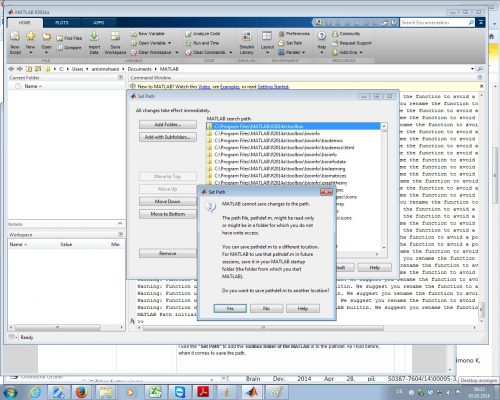Click the Video link in the banner

click(205, 87)
